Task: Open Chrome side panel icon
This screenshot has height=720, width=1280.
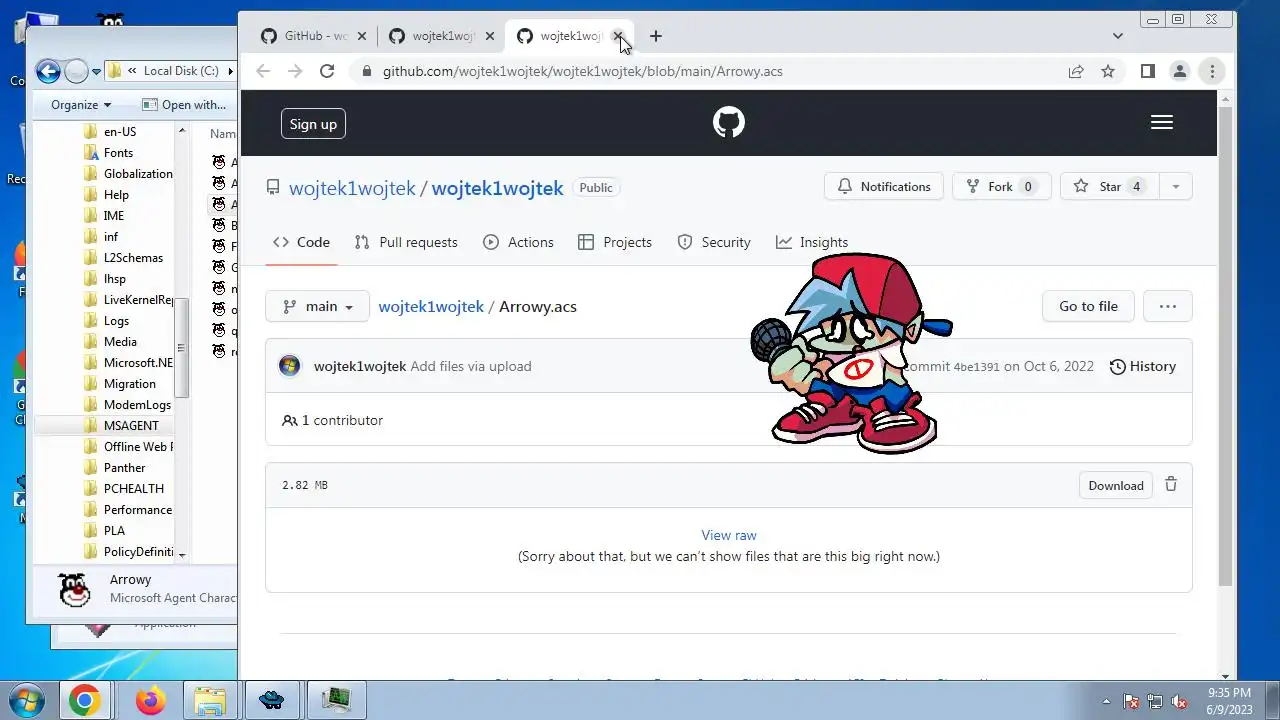Action: (1148, 71)
